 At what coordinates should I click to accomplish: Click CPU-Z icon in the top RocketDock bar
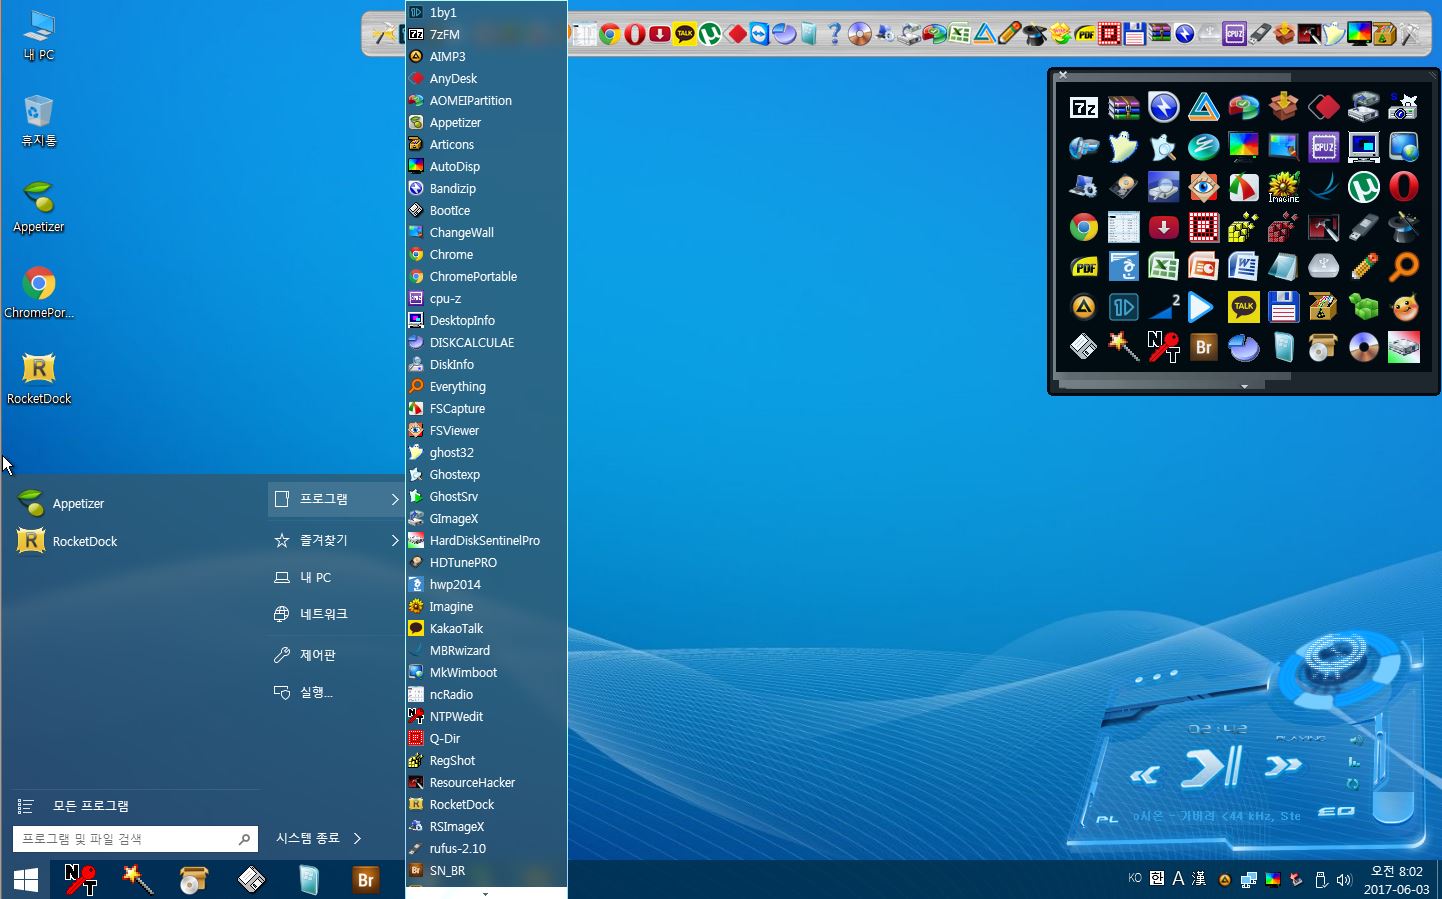pyautogui.click(x=1235, y=35)
